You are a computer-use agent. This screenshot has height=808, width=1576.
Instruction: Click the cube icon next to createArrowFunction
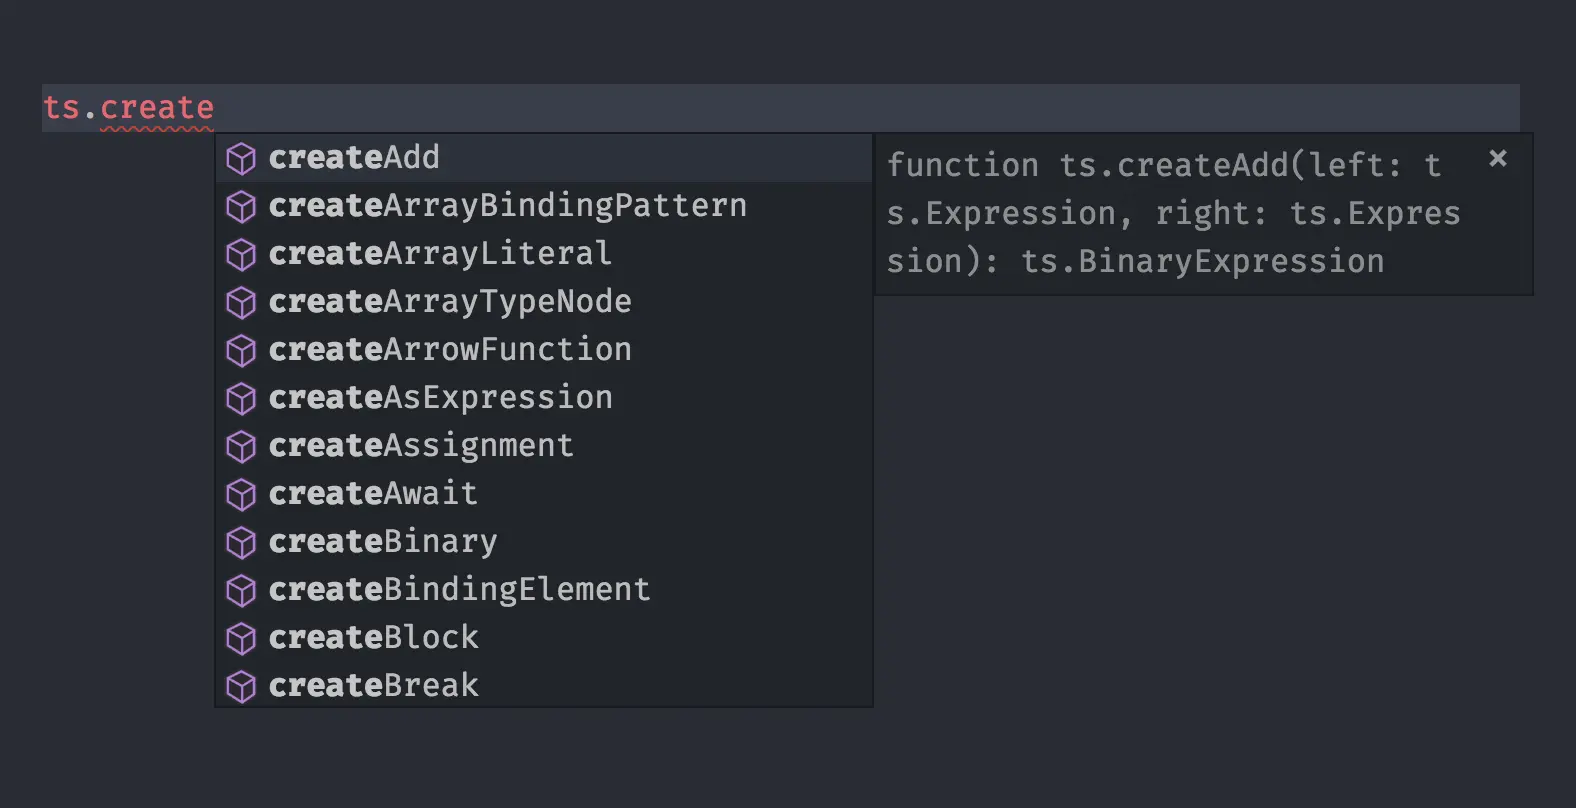click(x=241, y=350)
